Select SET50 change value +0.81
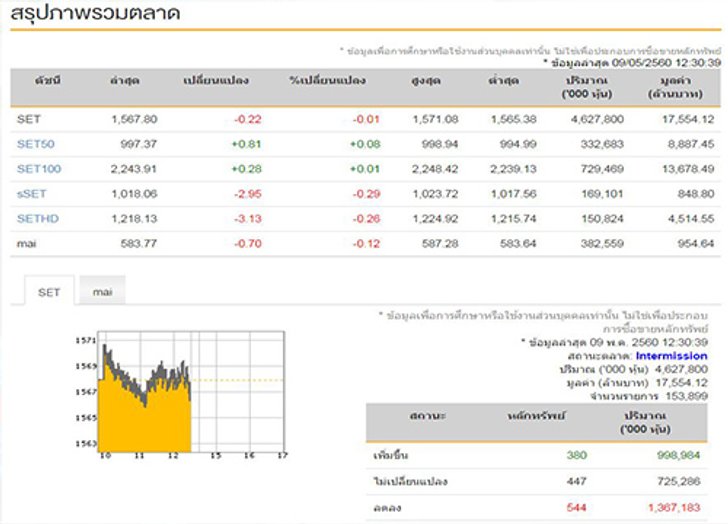Viewport: 728px width, 524px height. click(247, 144)
